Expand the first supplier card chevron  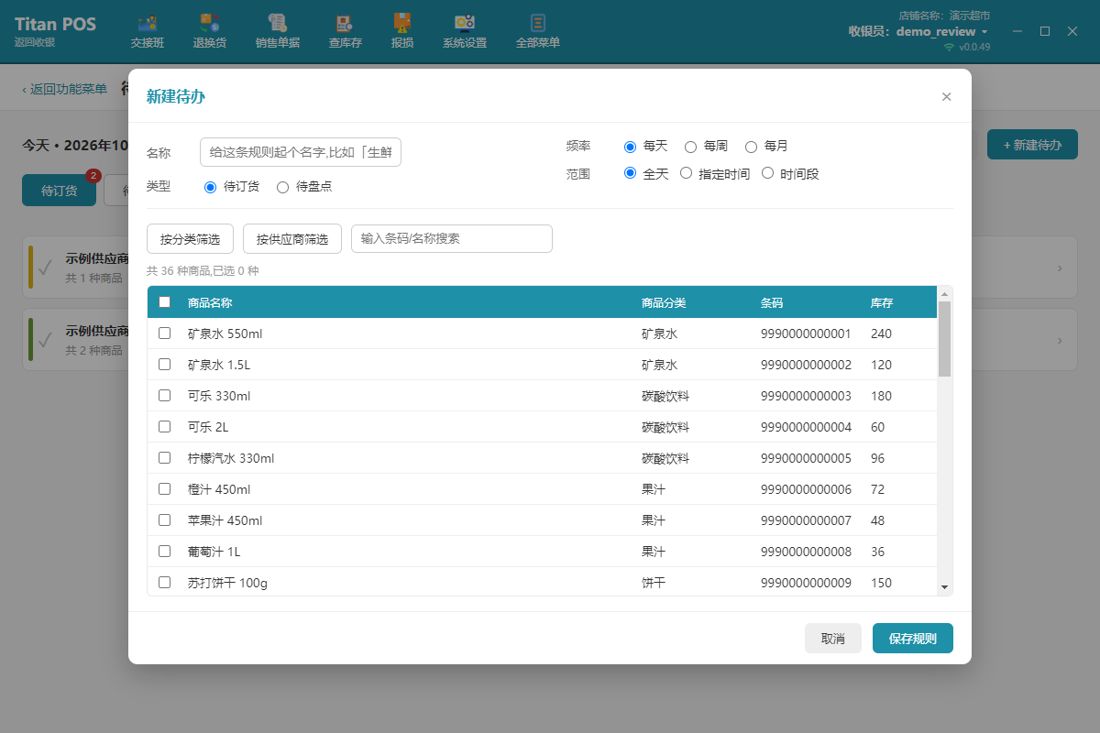coord(1059,268)
